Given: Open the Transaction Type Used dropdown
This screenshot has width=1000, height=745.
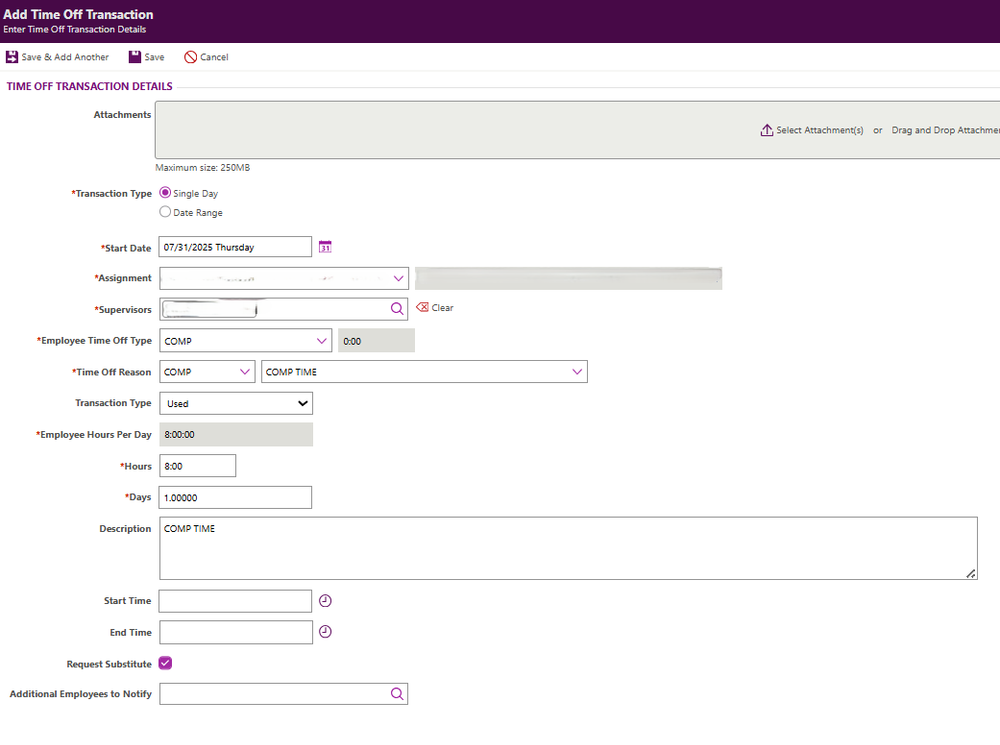Looking at the screenshot, I should click(x=236, y=403).
